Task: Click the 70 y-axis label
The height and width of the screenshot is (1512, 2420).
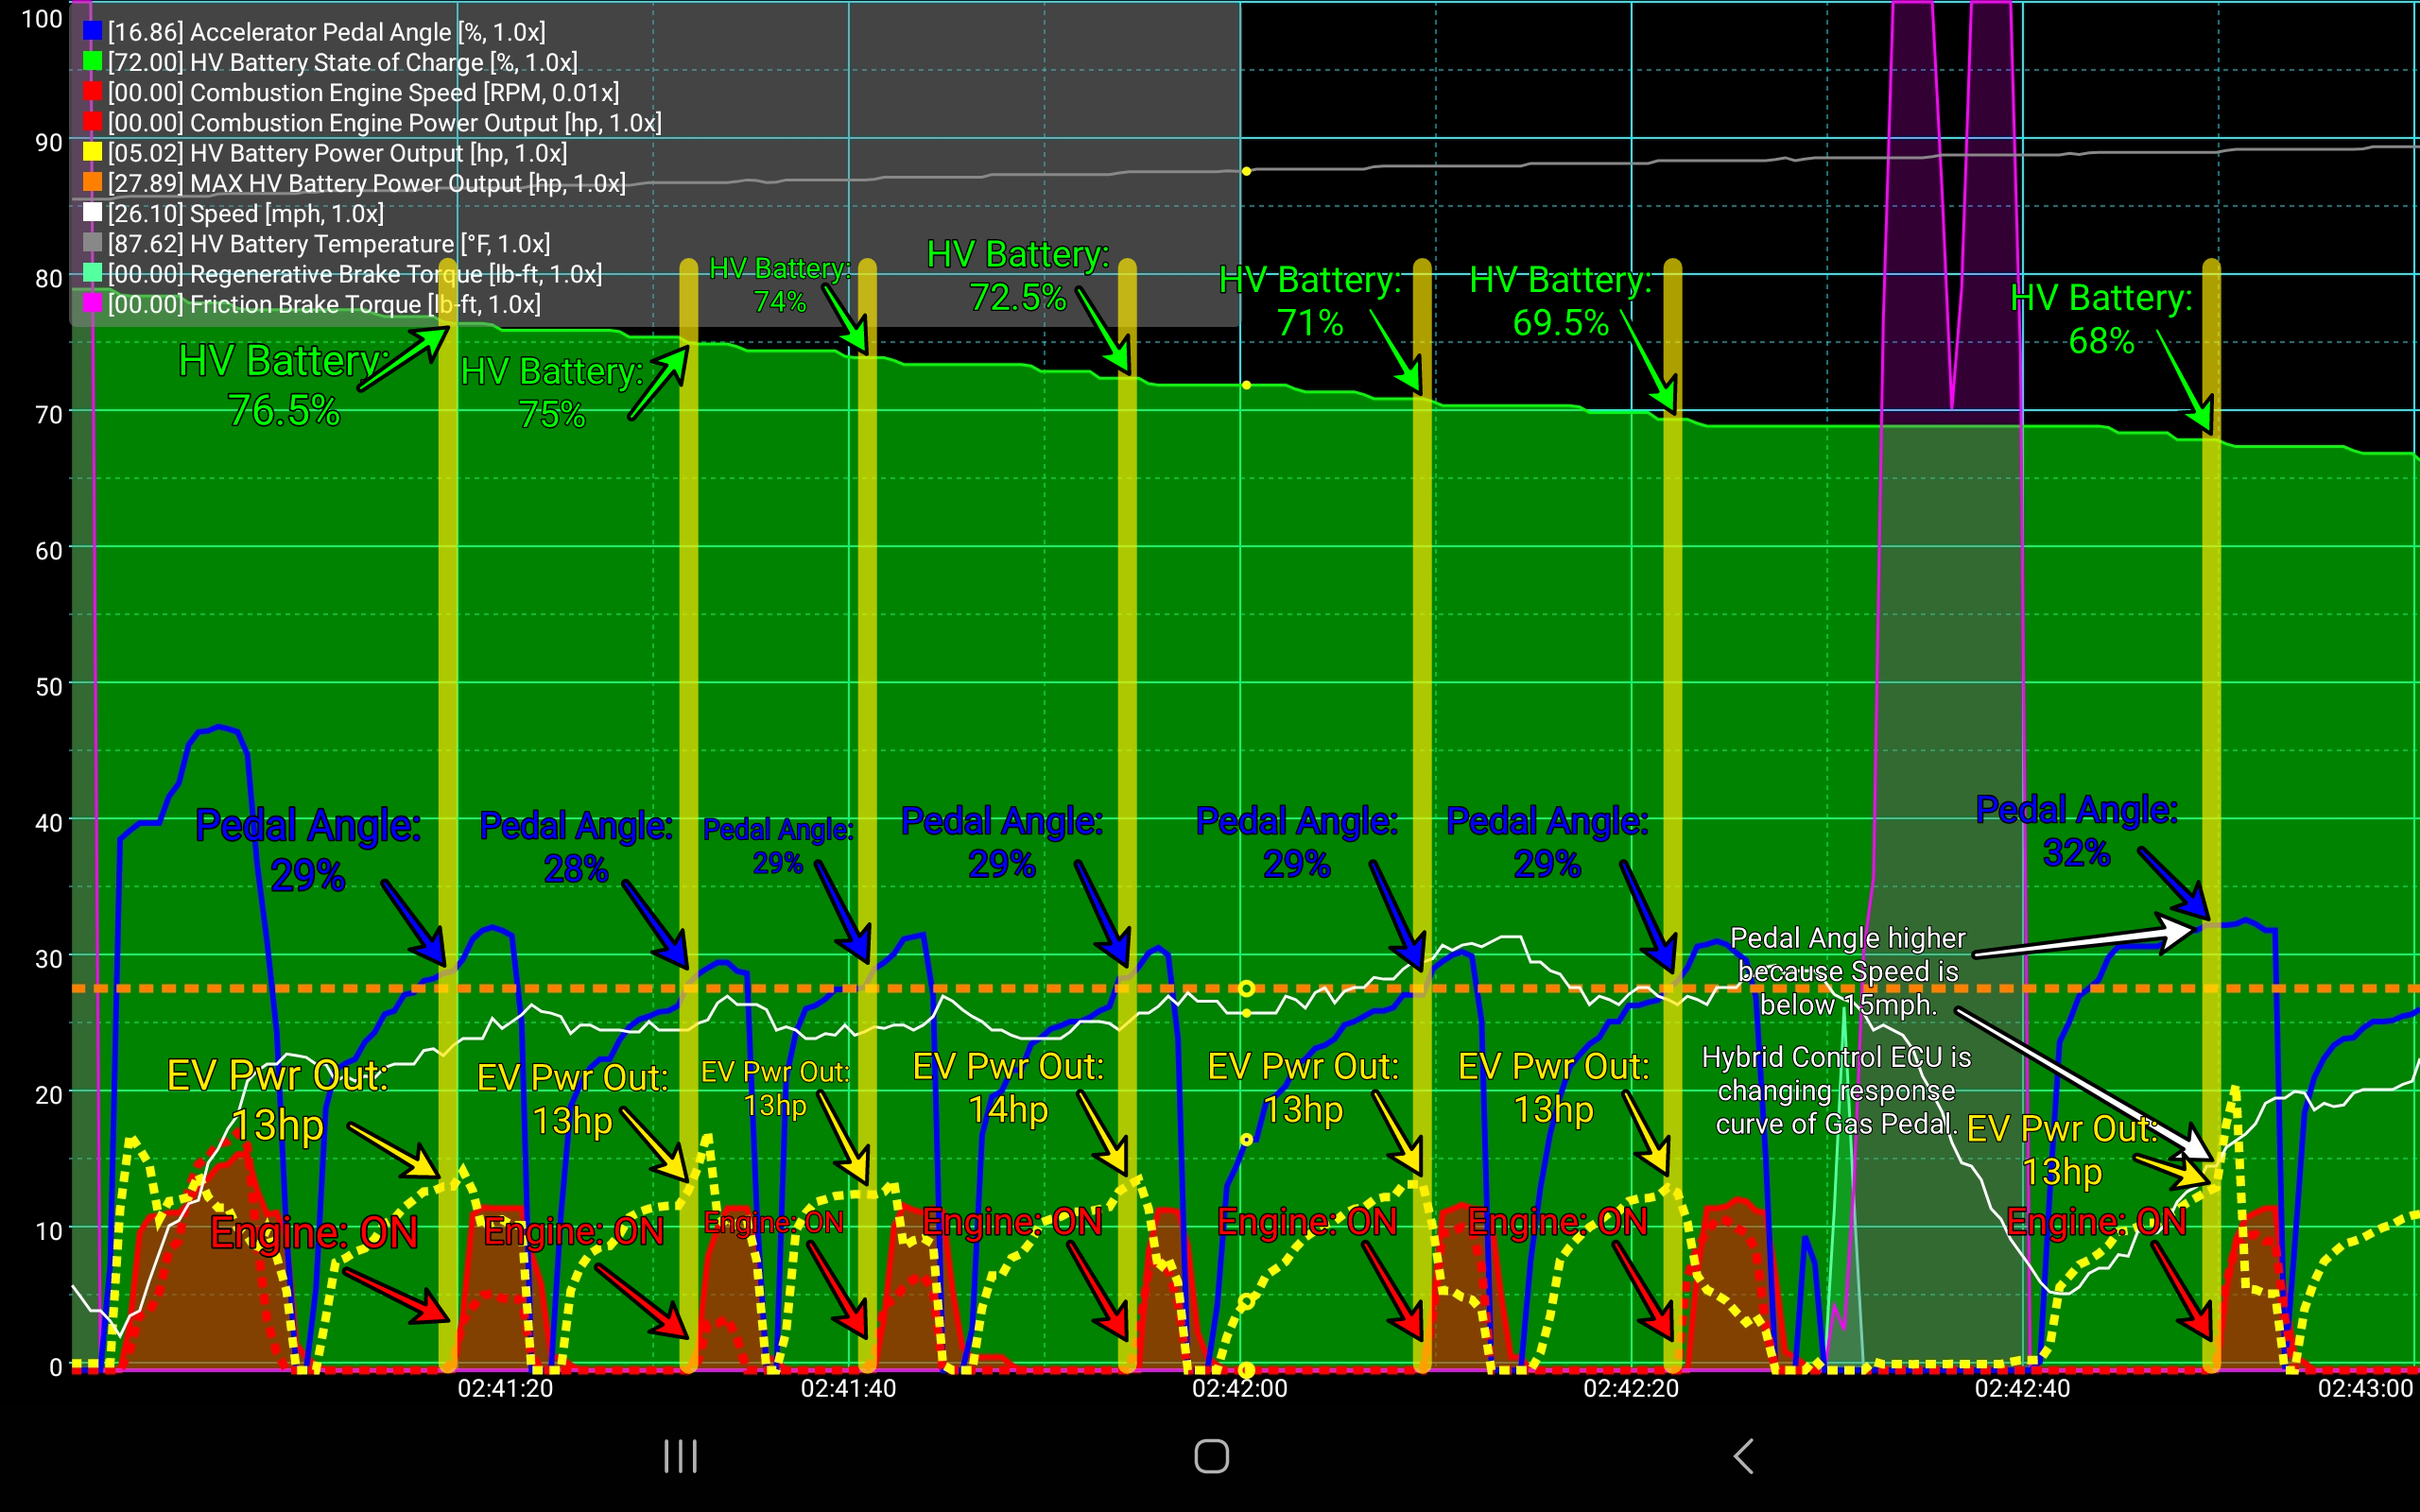Action: pyautogui.click(x=49, y=415)
